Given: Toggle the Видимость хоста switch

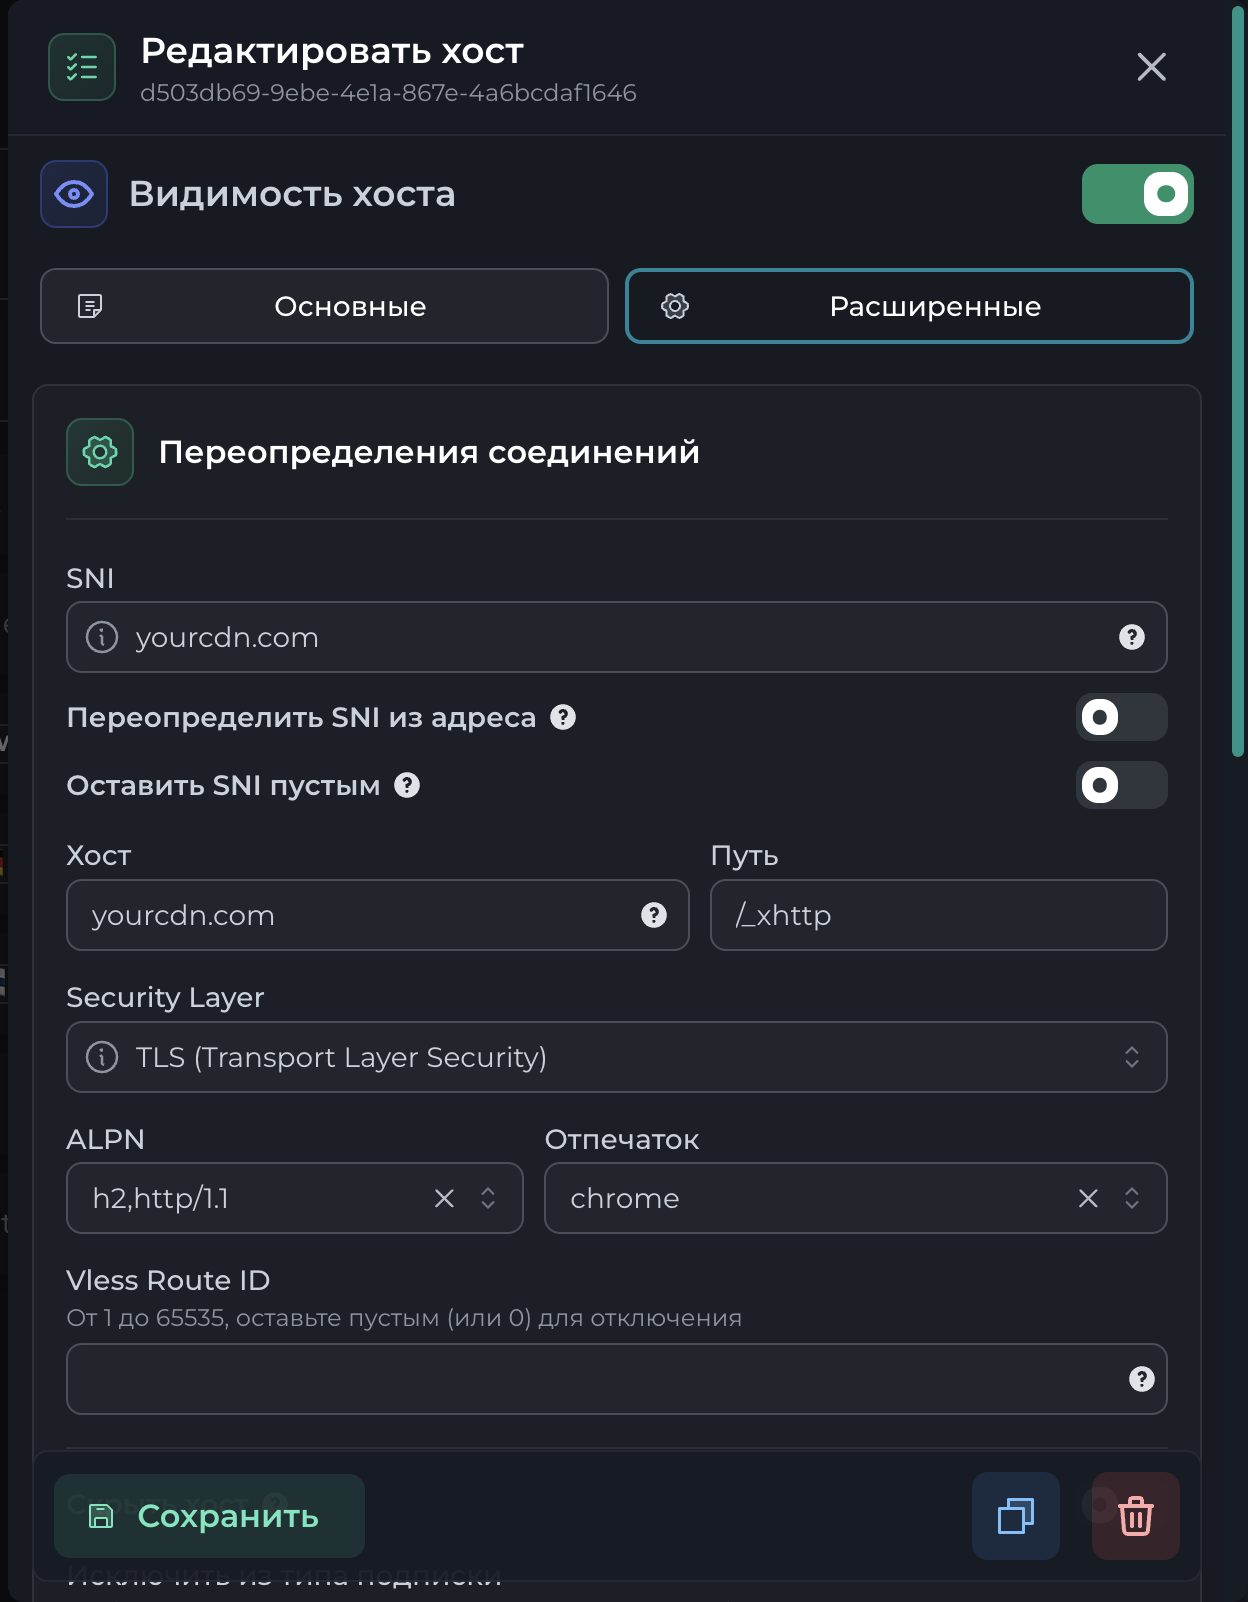Looking at the screenshot, I should pos(1137,194).
